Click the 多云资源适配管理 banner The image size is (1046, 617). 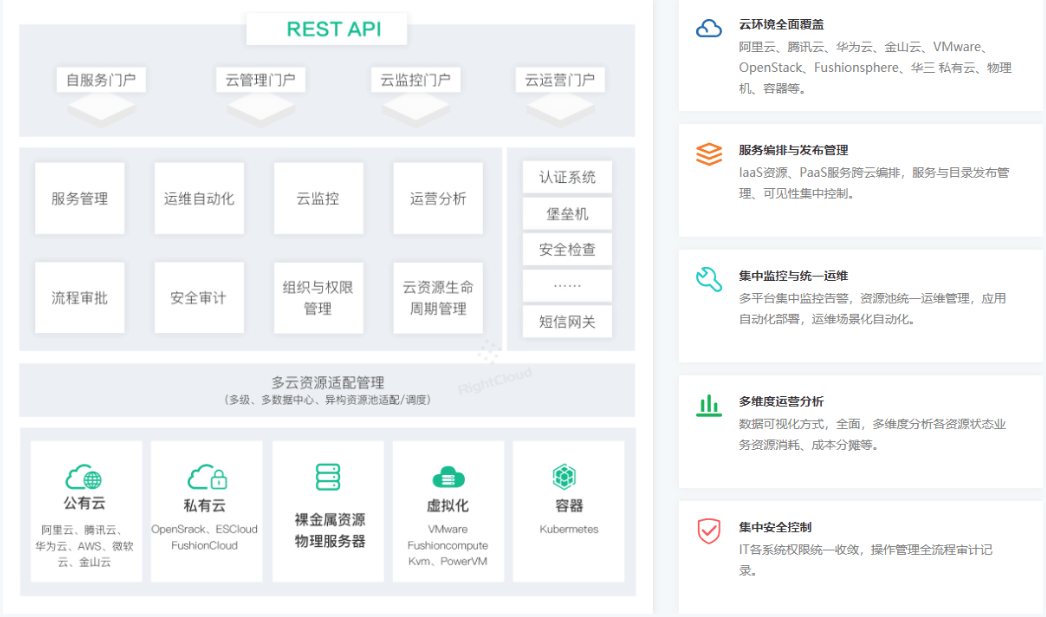(327, 390)
